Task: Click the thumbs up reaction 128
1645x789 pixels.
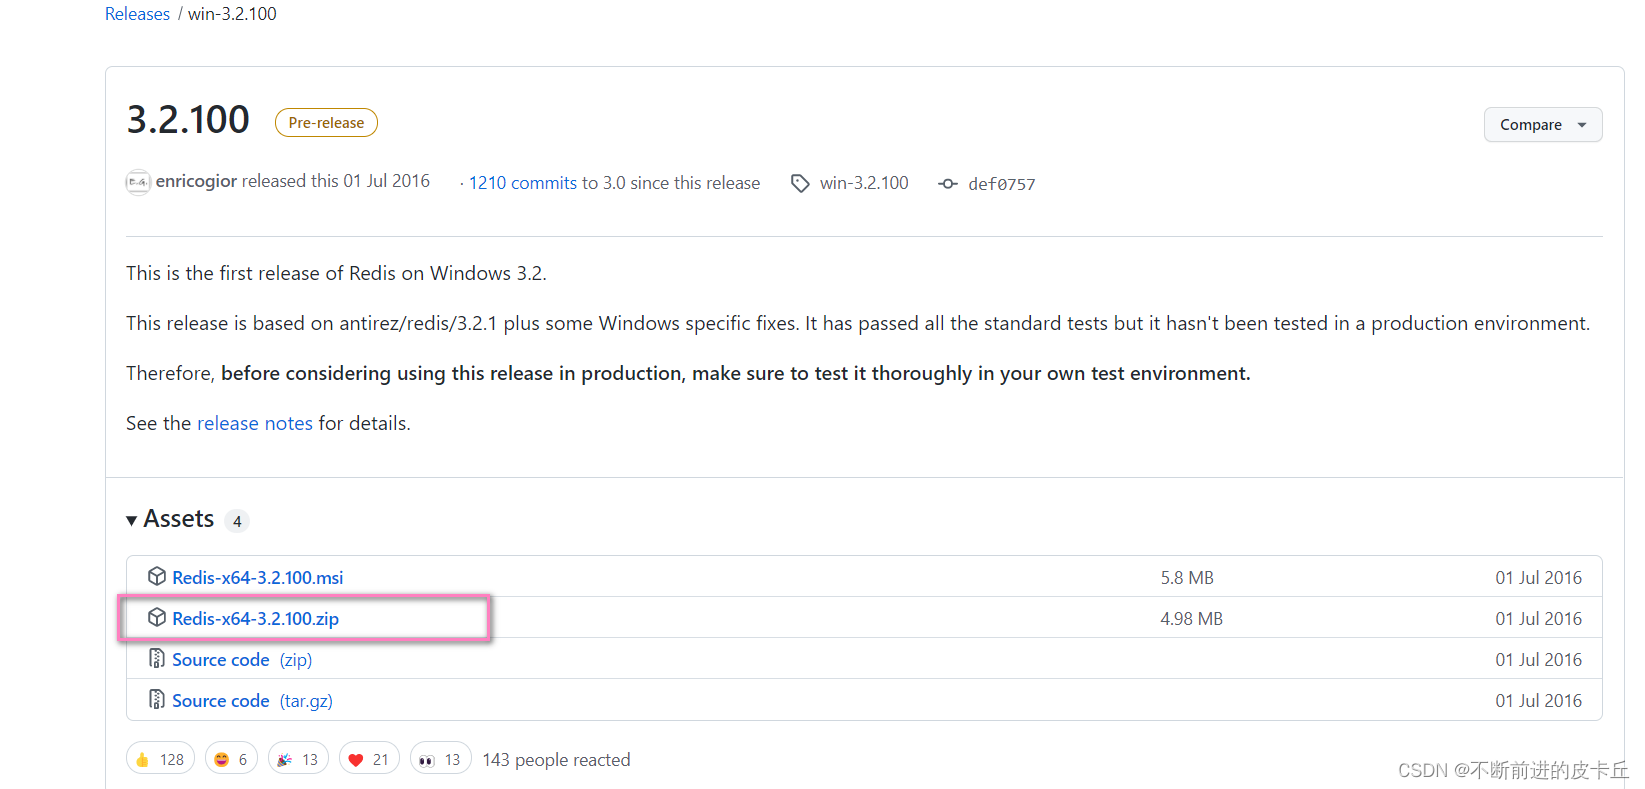Action: (161, 759)
